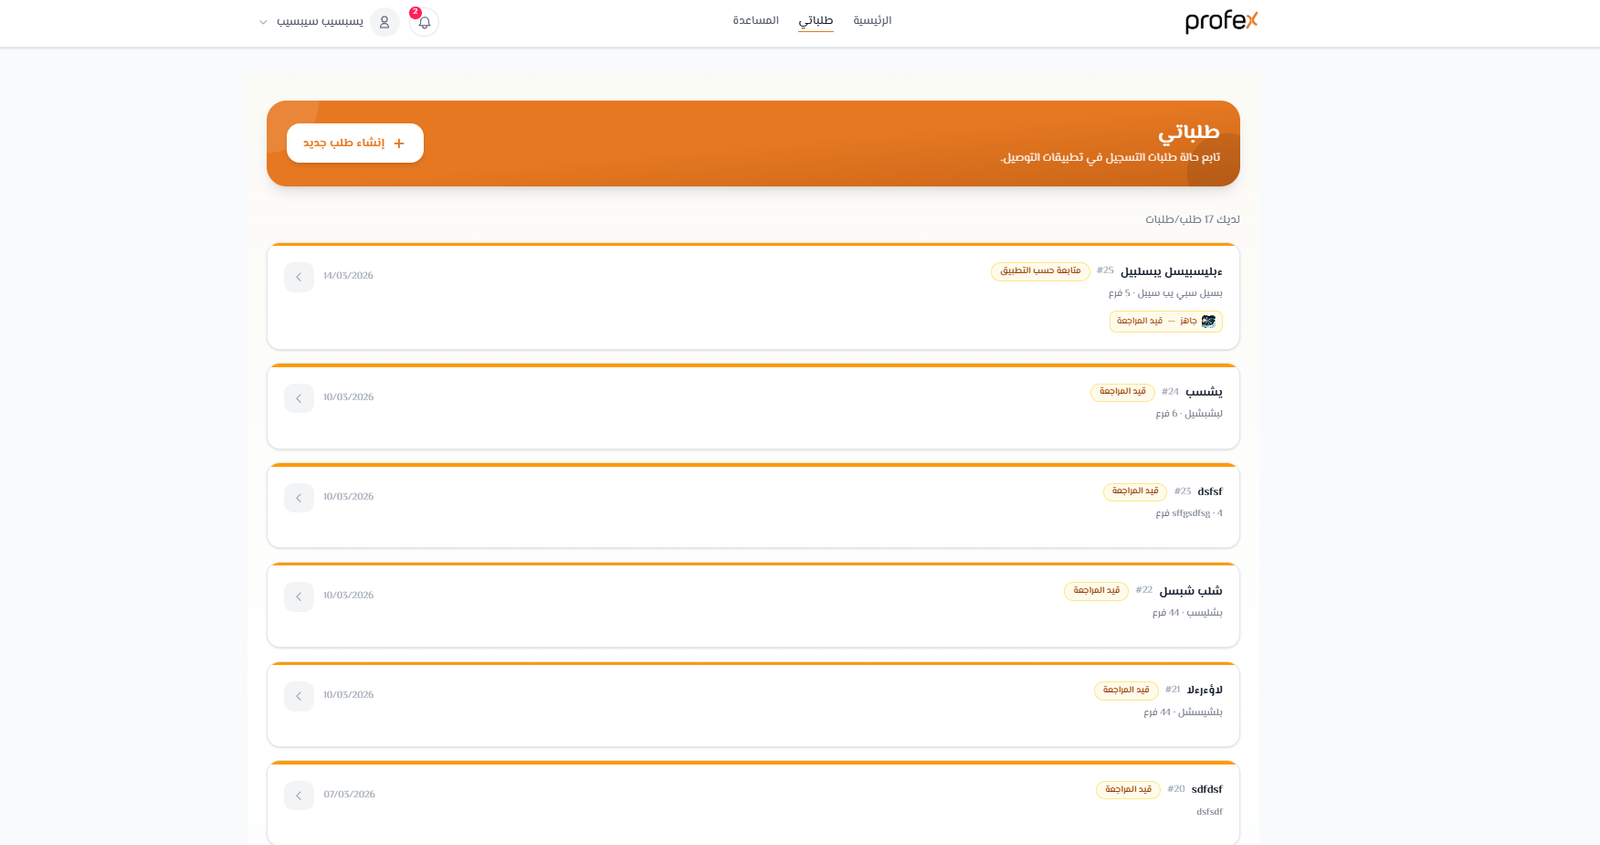
Task: Click the #21 request number
Action: tap(1173, 689)
